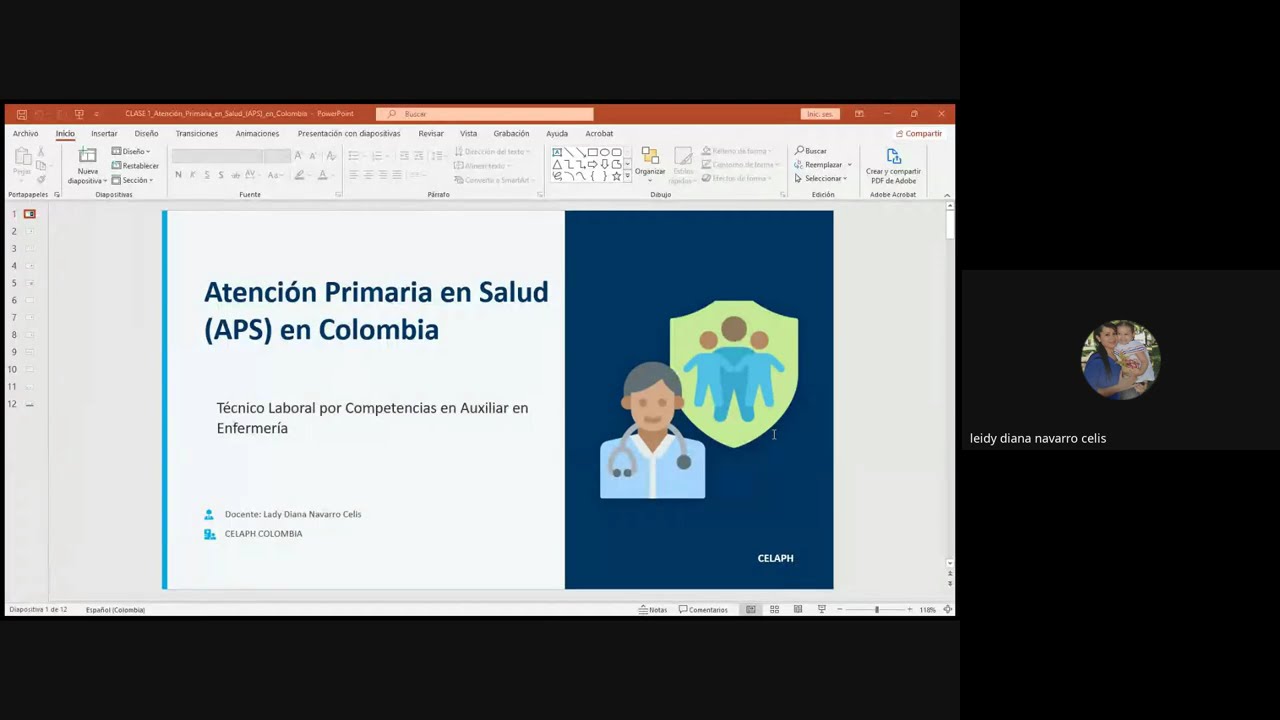Switch to the Insertar tab
Screen dimensions: 1280x720
coord(104,133)
